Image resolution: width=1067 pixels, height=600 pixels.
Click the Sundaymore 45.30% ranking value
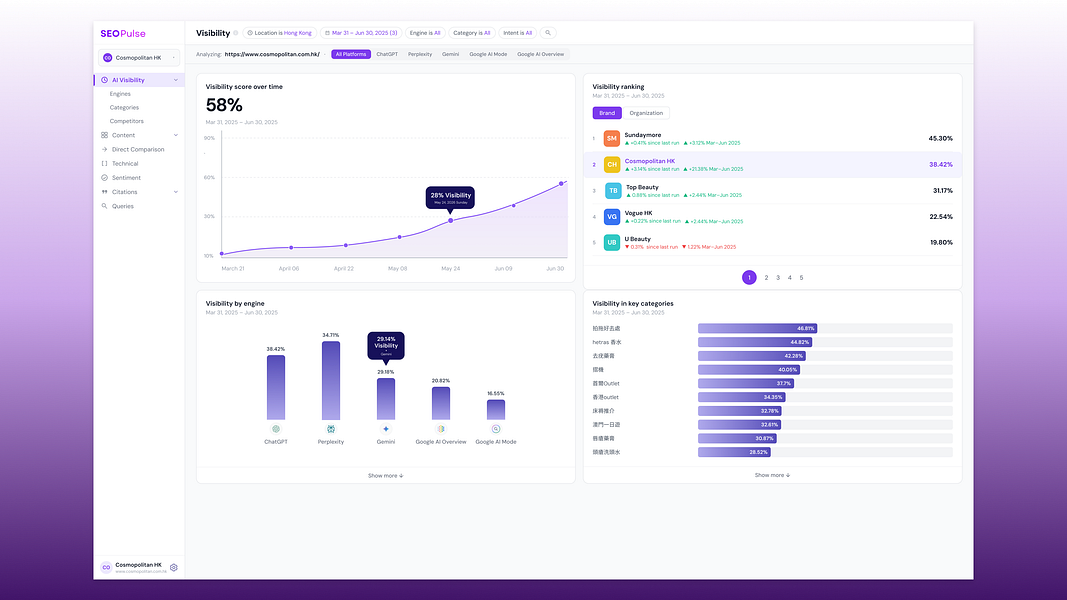pos(940,139)
